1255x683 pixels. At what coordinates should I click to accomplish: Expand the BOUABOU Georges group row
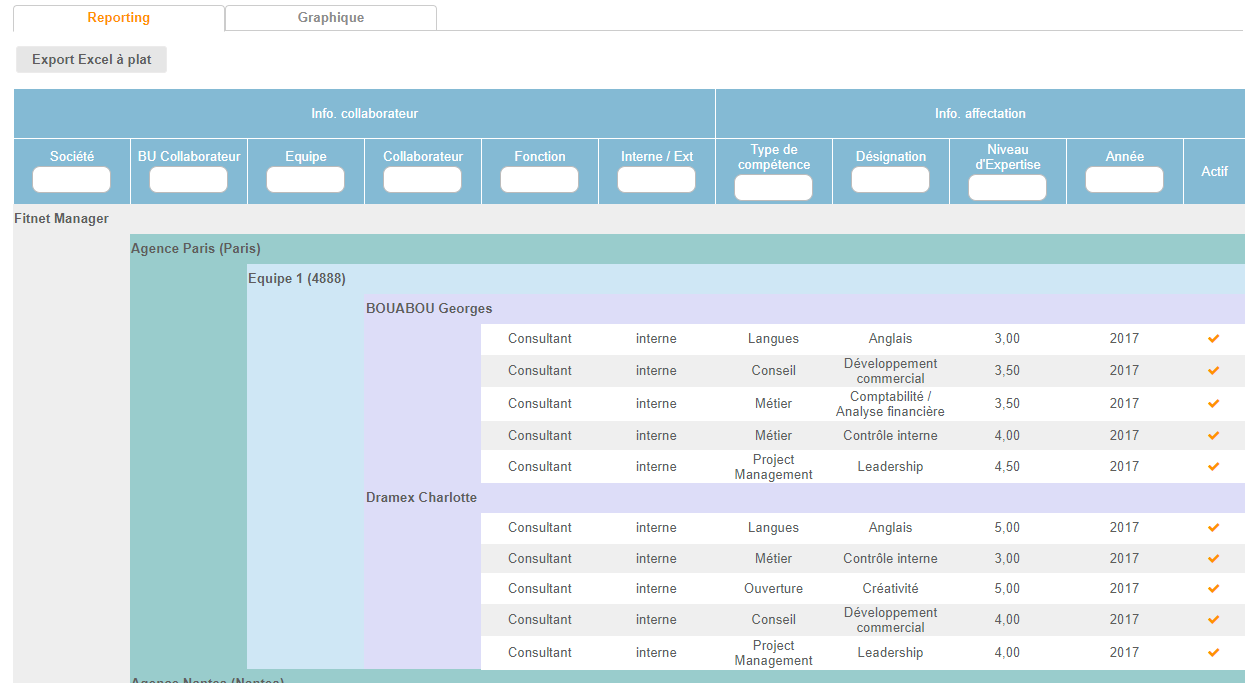(x=429, y=309)
